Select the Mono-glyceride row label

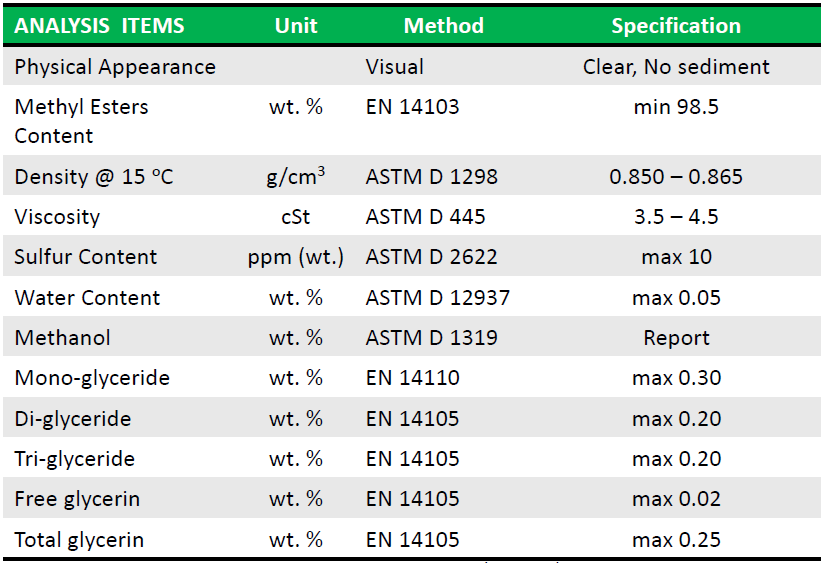click(92, 378)
